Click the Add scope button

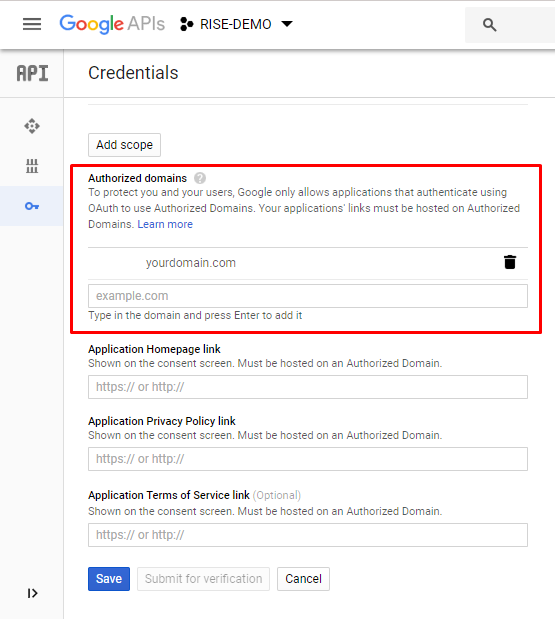click(124, 145)
